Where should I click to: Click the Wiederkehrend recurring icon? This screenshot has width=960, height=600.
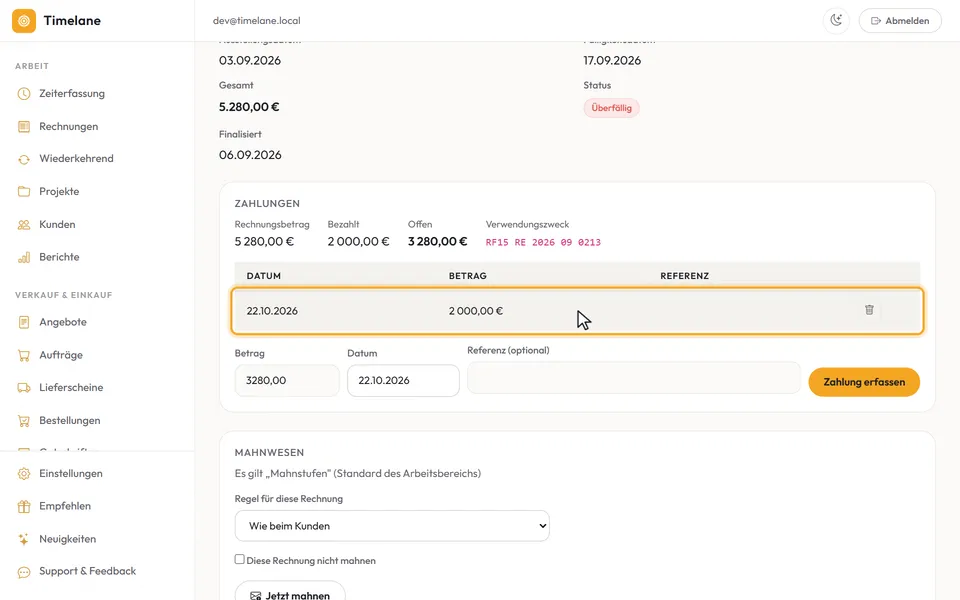(x=24, y=159)
